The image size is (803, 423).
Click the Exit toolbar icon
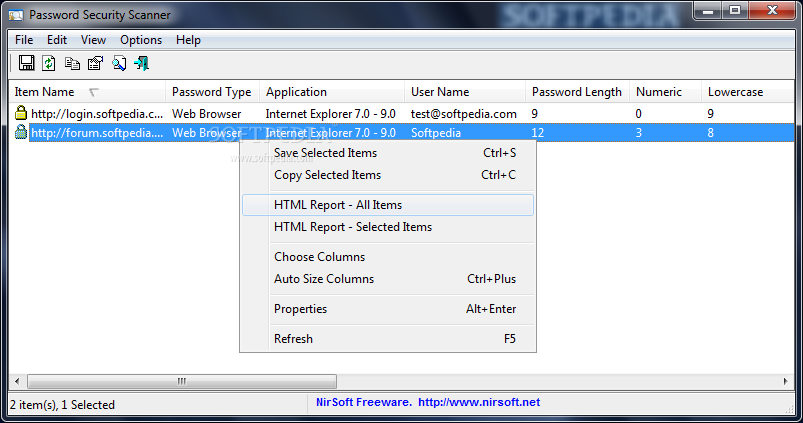point(141,63)
